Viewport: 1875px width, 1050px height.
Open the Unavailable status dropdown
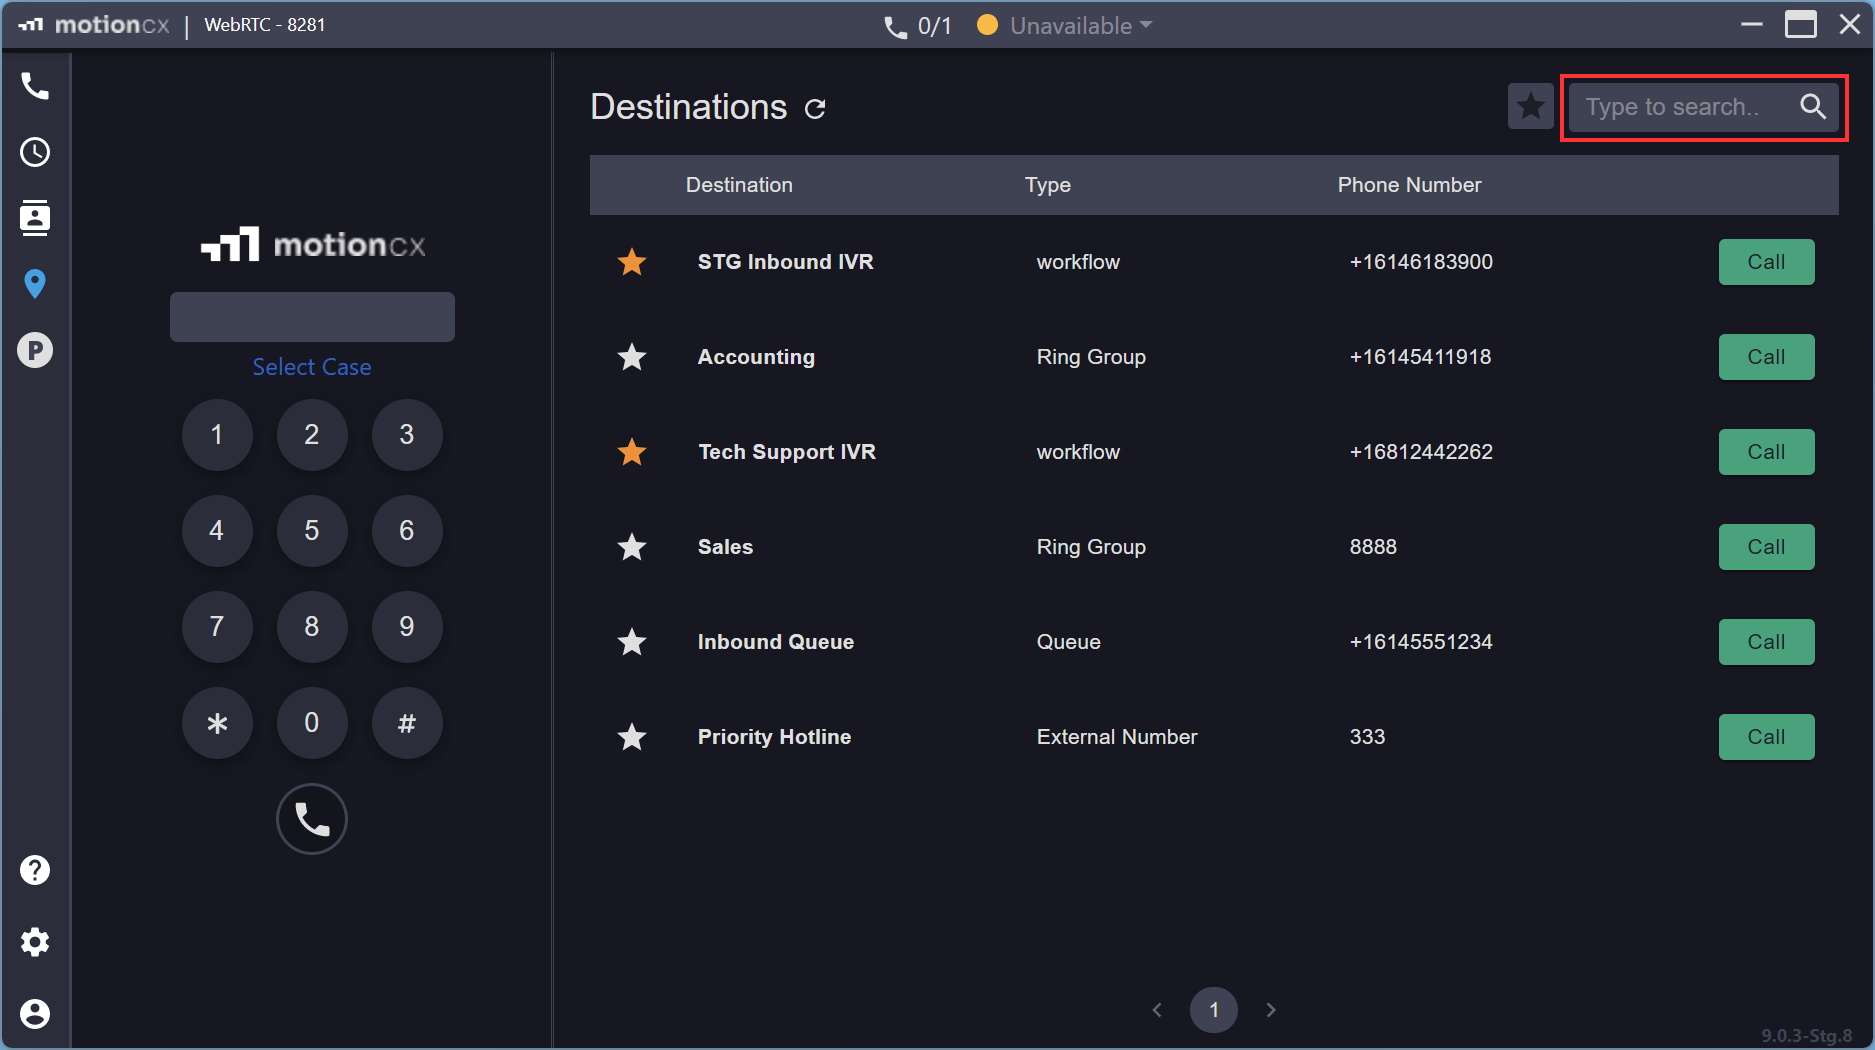[1066, 26]
